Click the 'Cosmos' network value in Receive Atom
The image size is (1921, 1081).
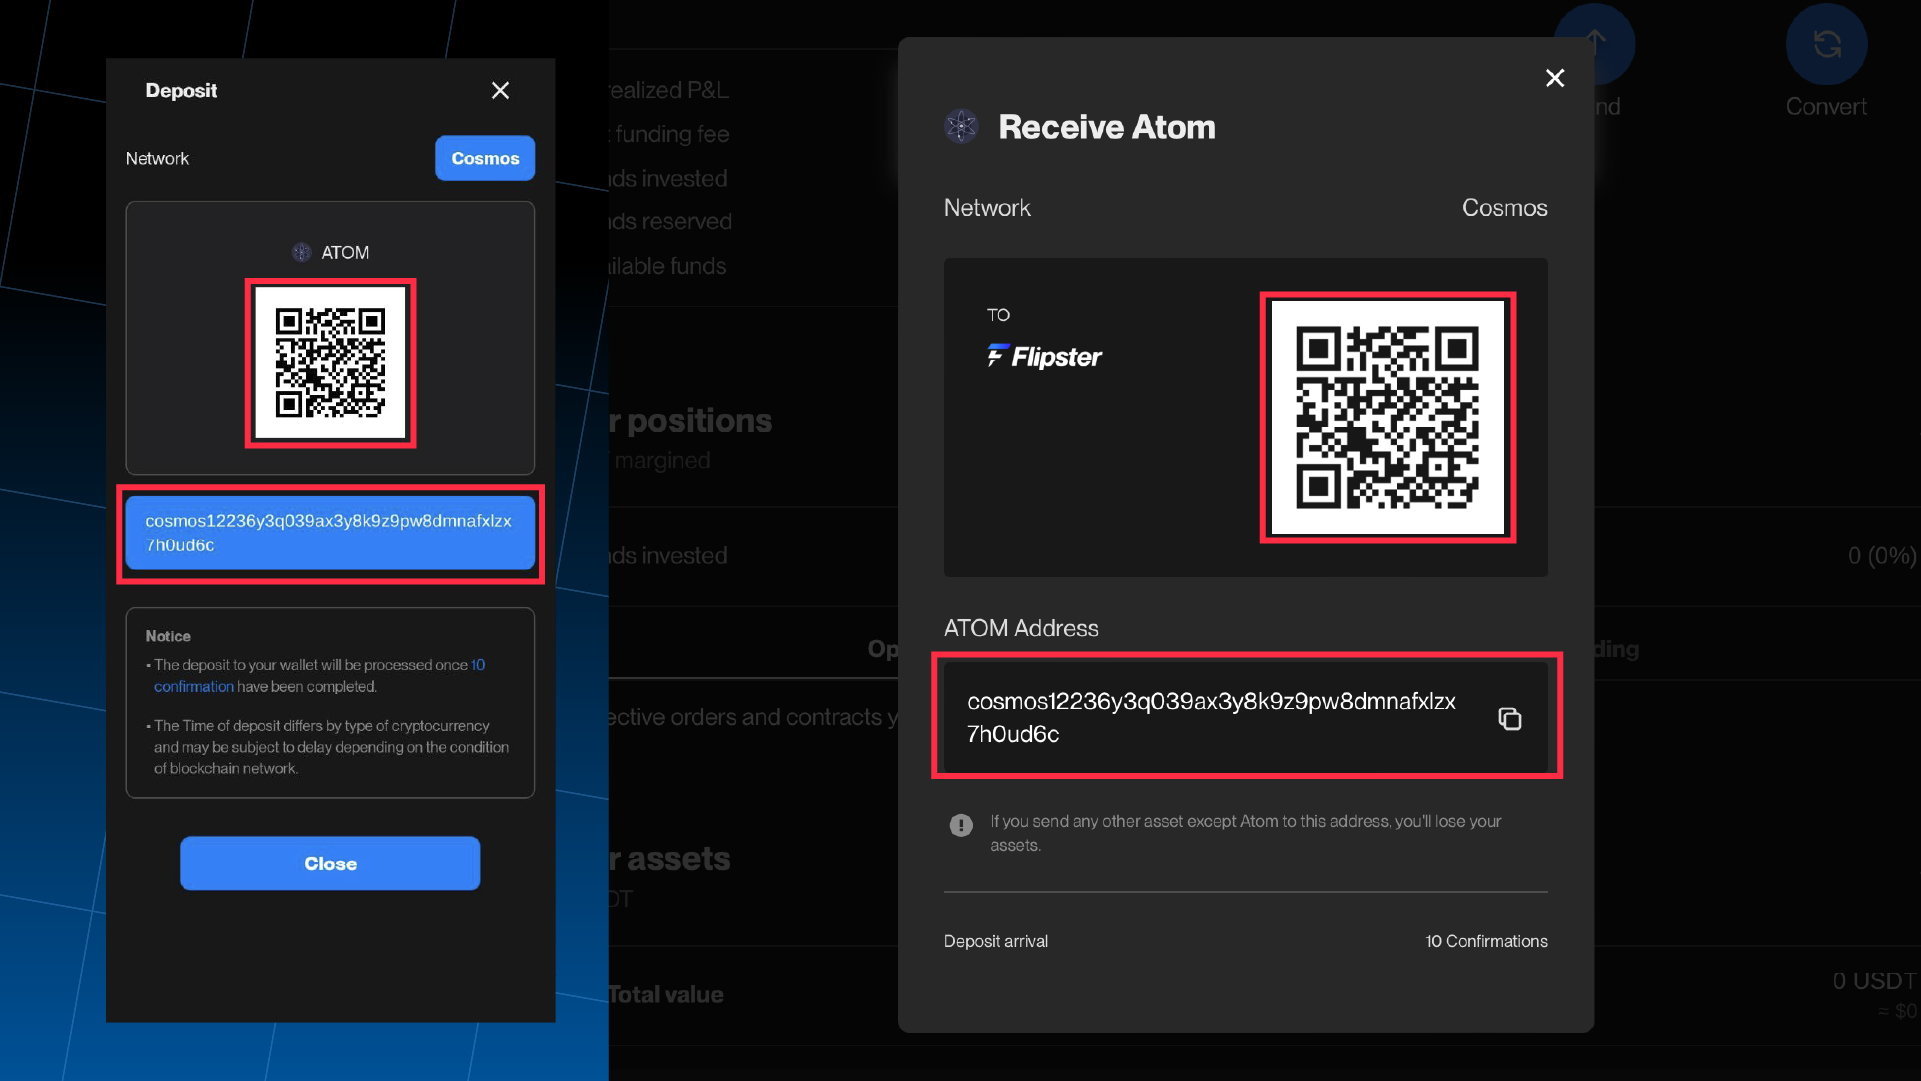(x=1504, y=208)
